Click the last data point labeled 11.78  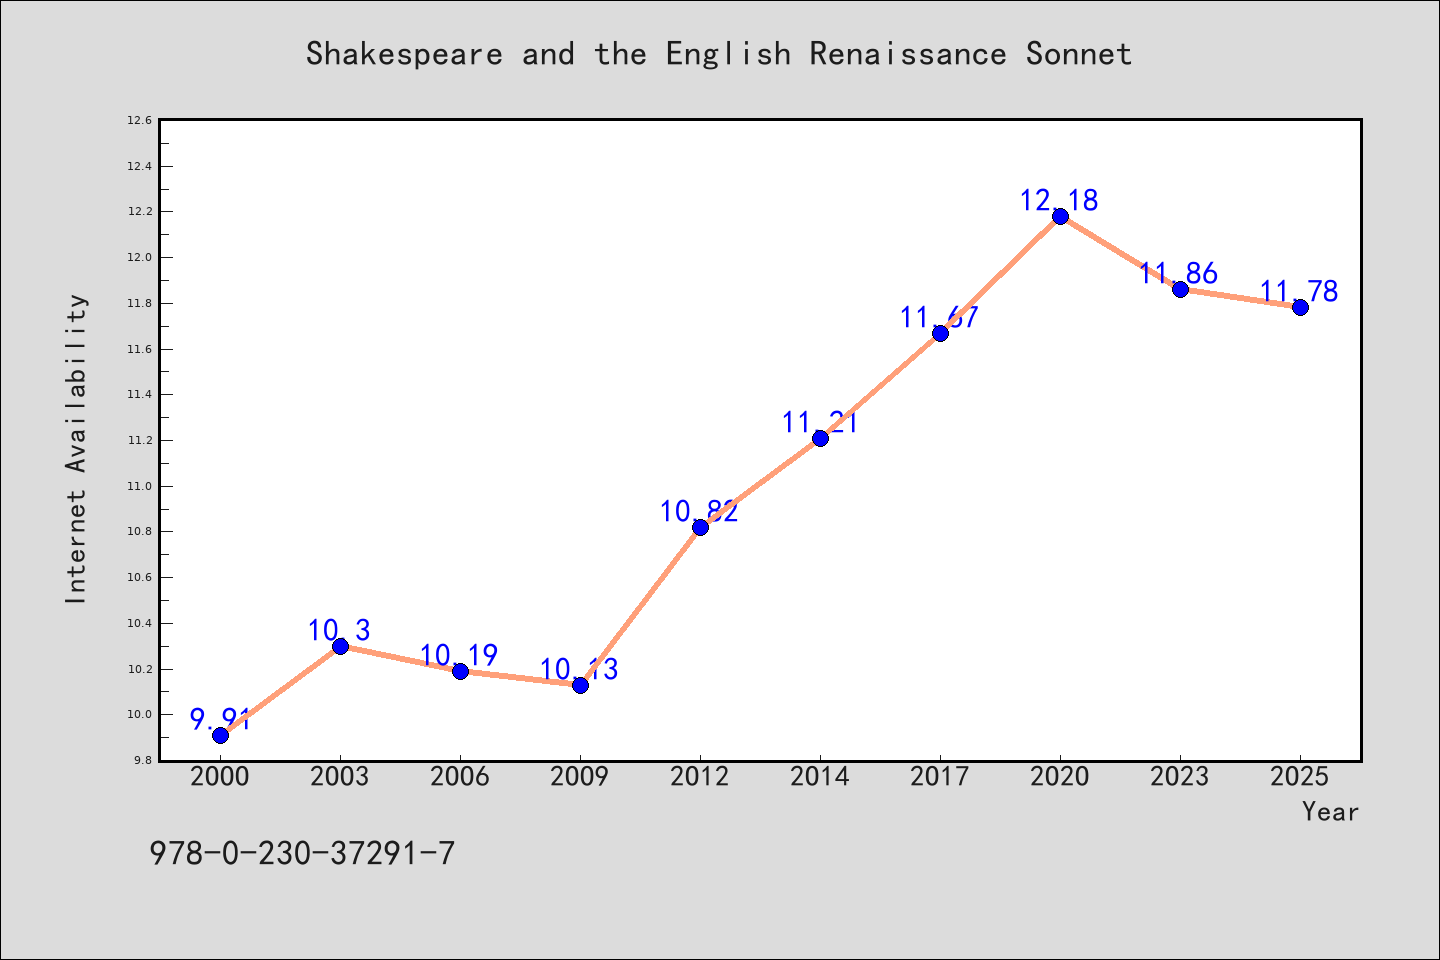(x=1300, y=307)
